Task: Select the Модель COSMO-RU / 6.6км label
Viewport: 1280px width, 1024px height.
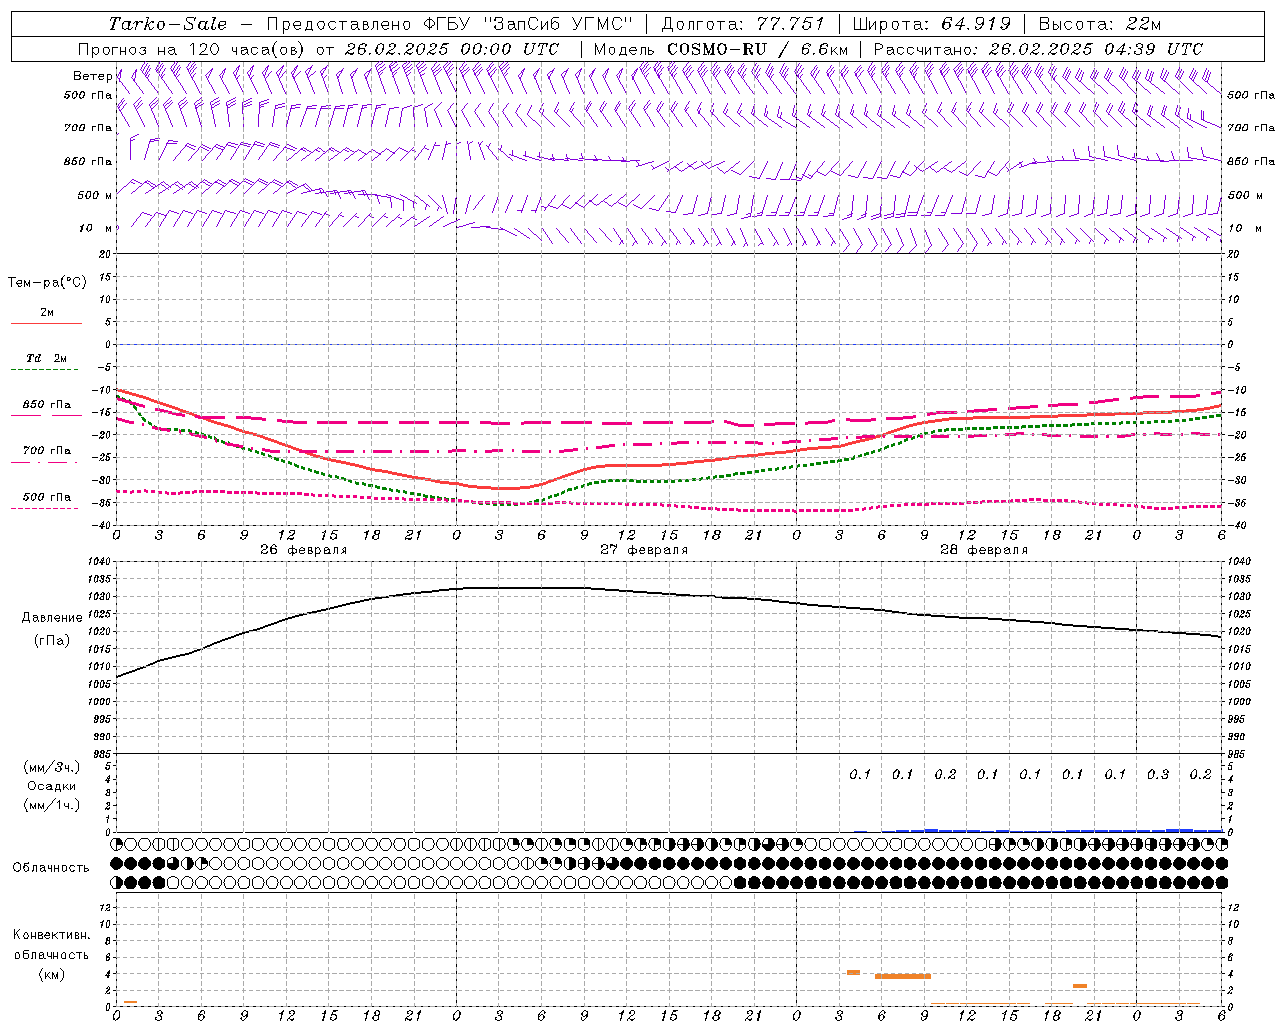Action: (x=720, y=49)
